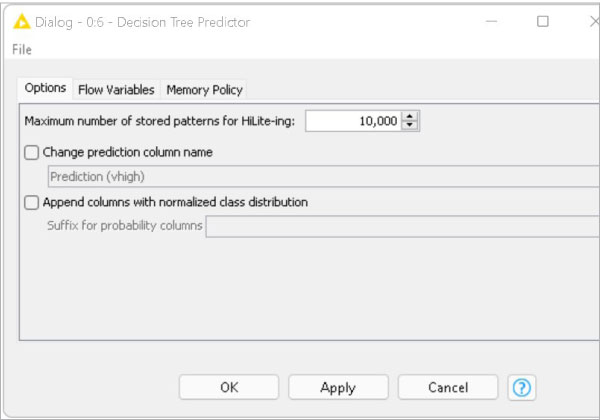Open the Memory Policy tab
Viewport: 600px width, 420px height.
204,89
